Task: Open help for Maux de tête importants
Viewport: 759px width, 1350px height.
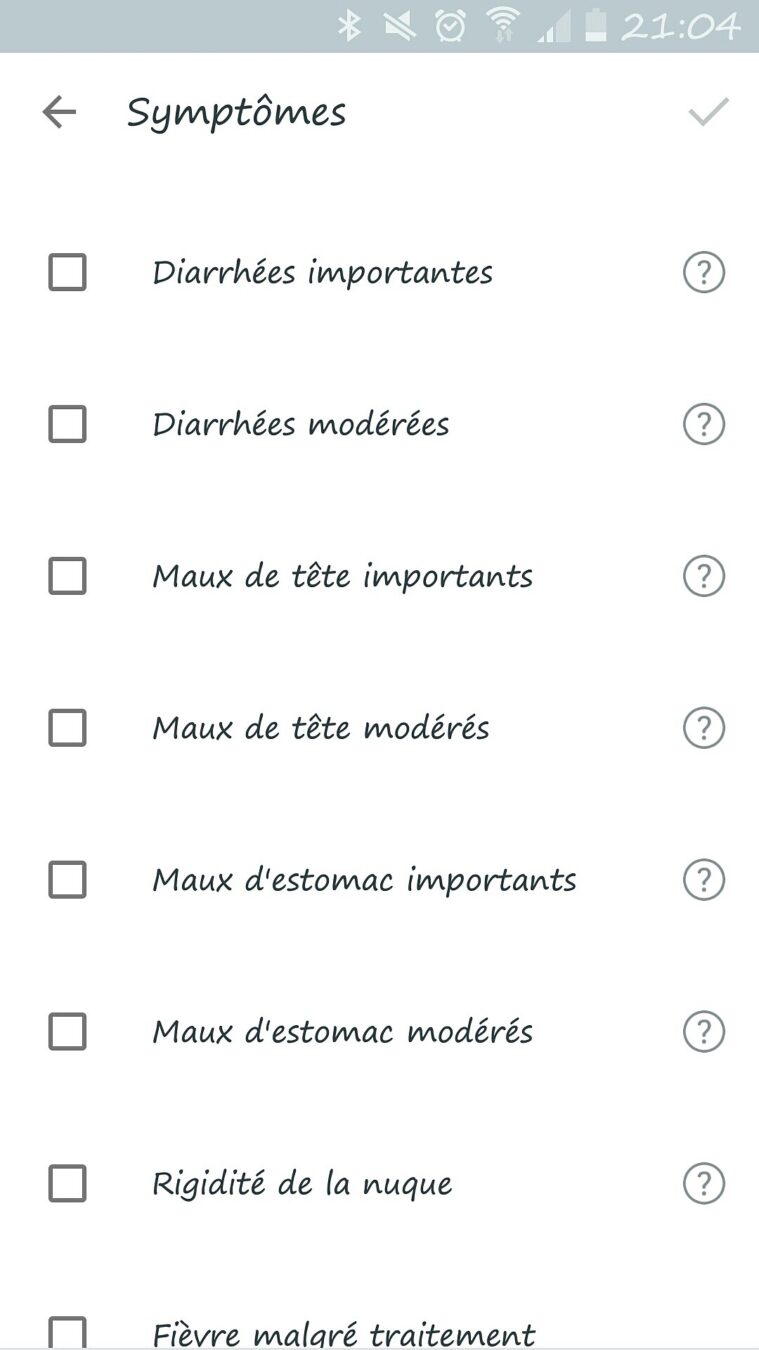Action: click(703, 577)
